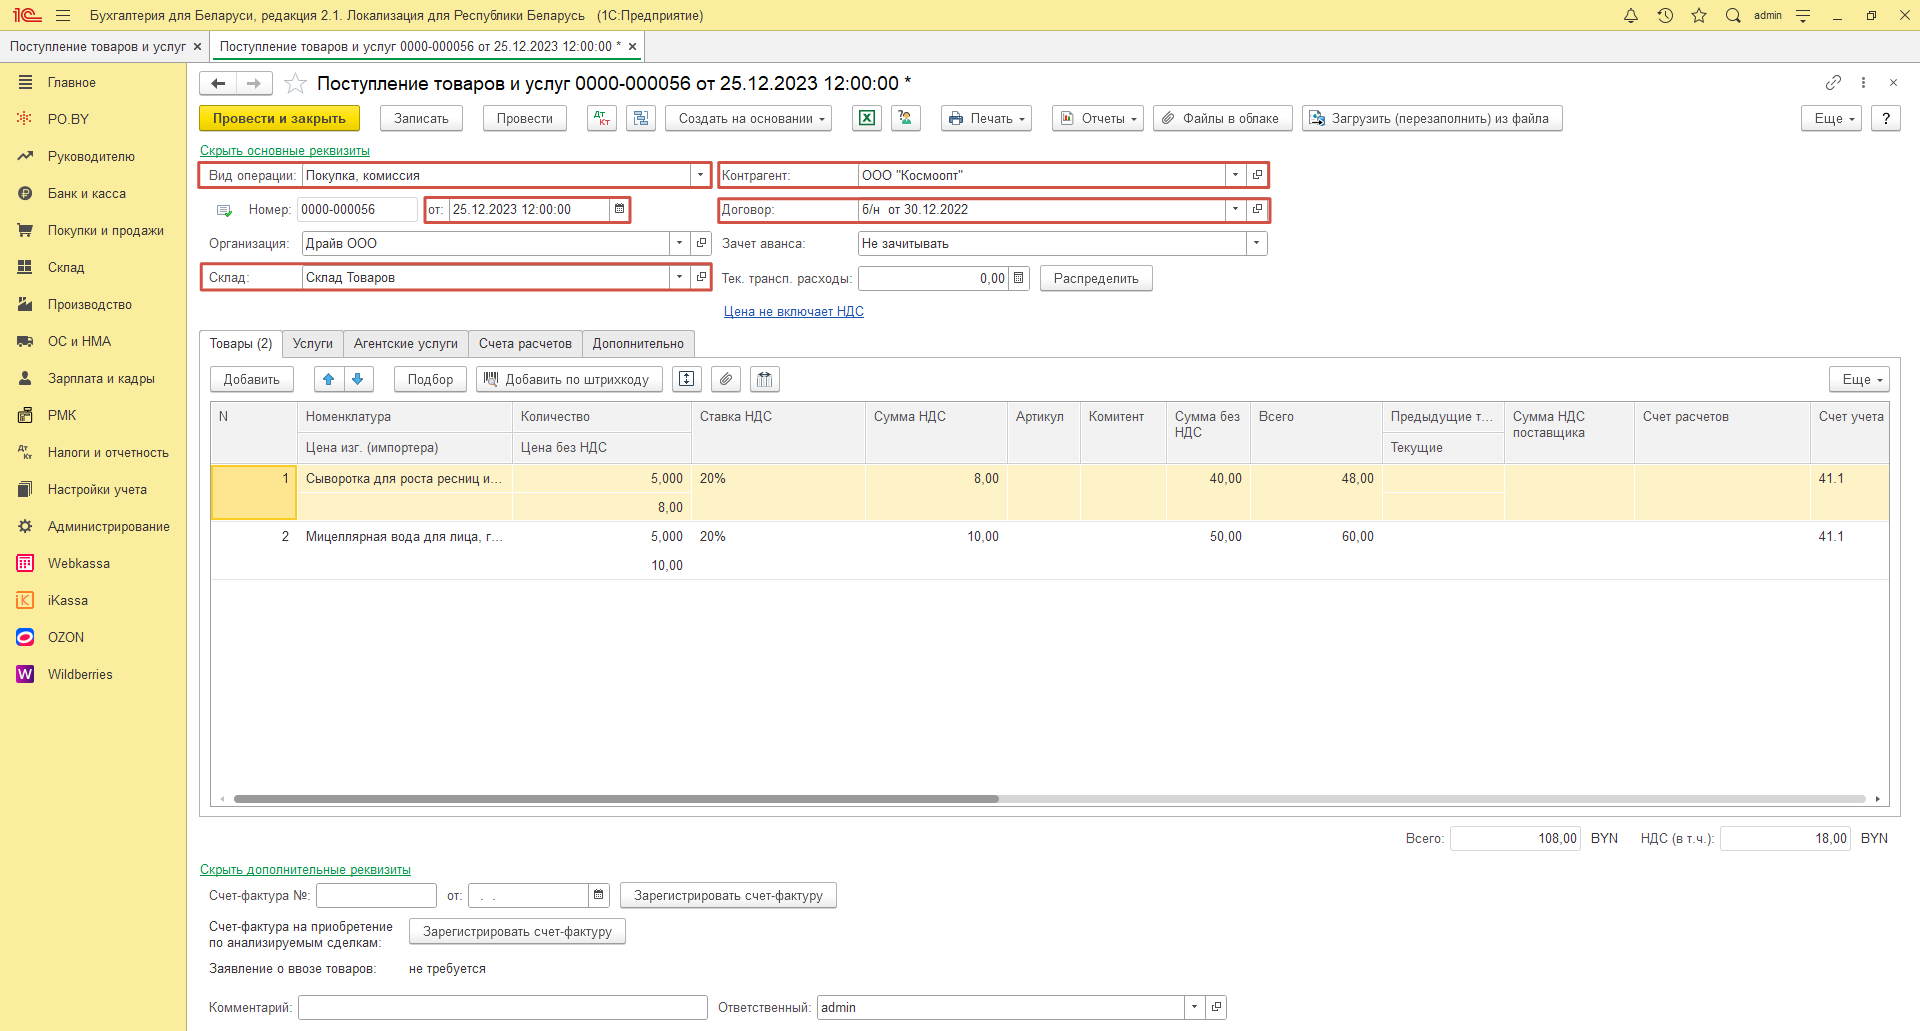Click Загрузить (перезаполнить) из файла button
Screen dimensions: 1920x1031
[1432, 118]
